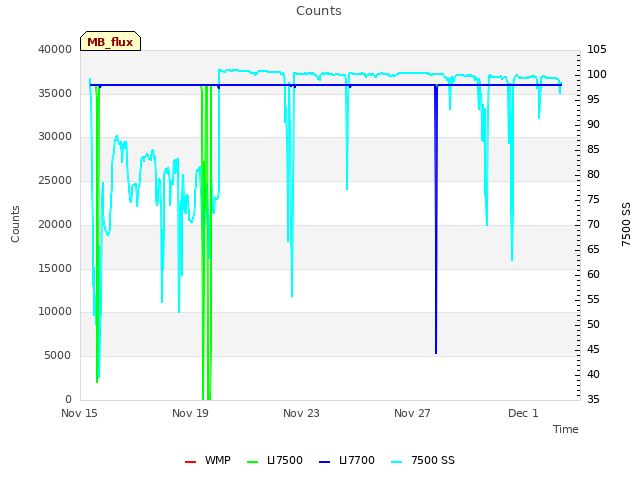Click the Dec 1 x-axis label
640x480 pixels.
[x=523, y=413]
